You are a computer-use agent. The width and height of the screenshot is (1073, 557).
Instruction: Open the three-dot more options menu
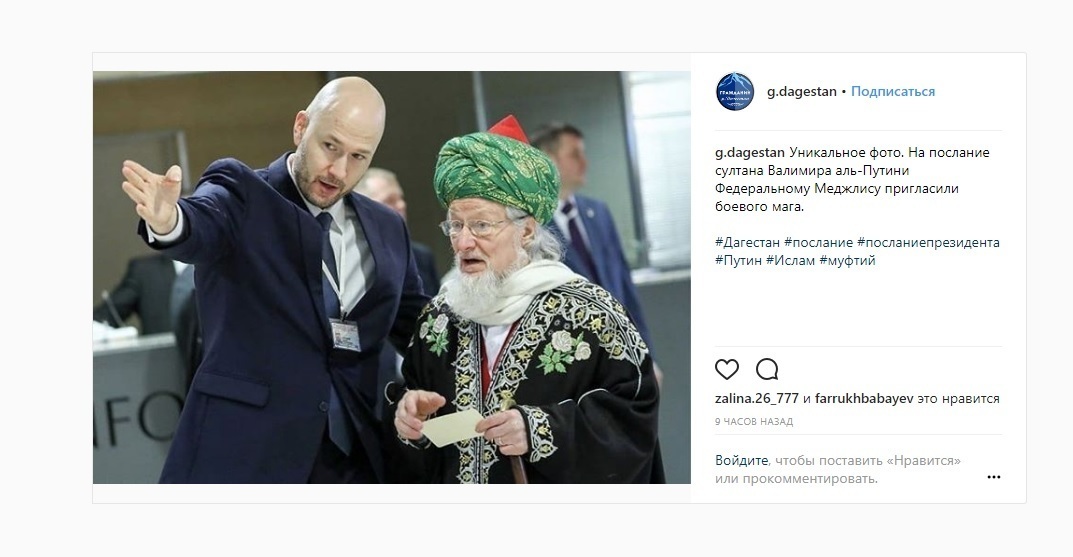pos(994,477)
